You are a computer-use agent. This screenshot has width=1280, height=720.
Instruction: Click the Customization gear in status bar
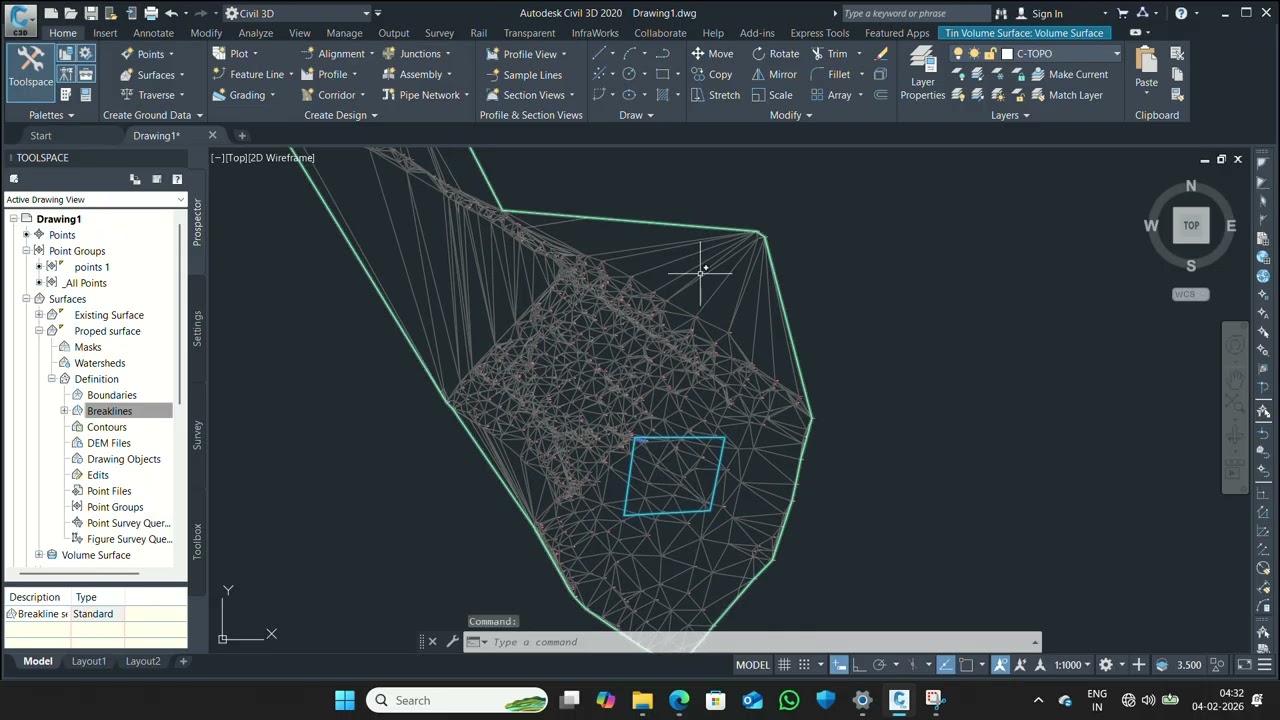tap(1106, 665)
